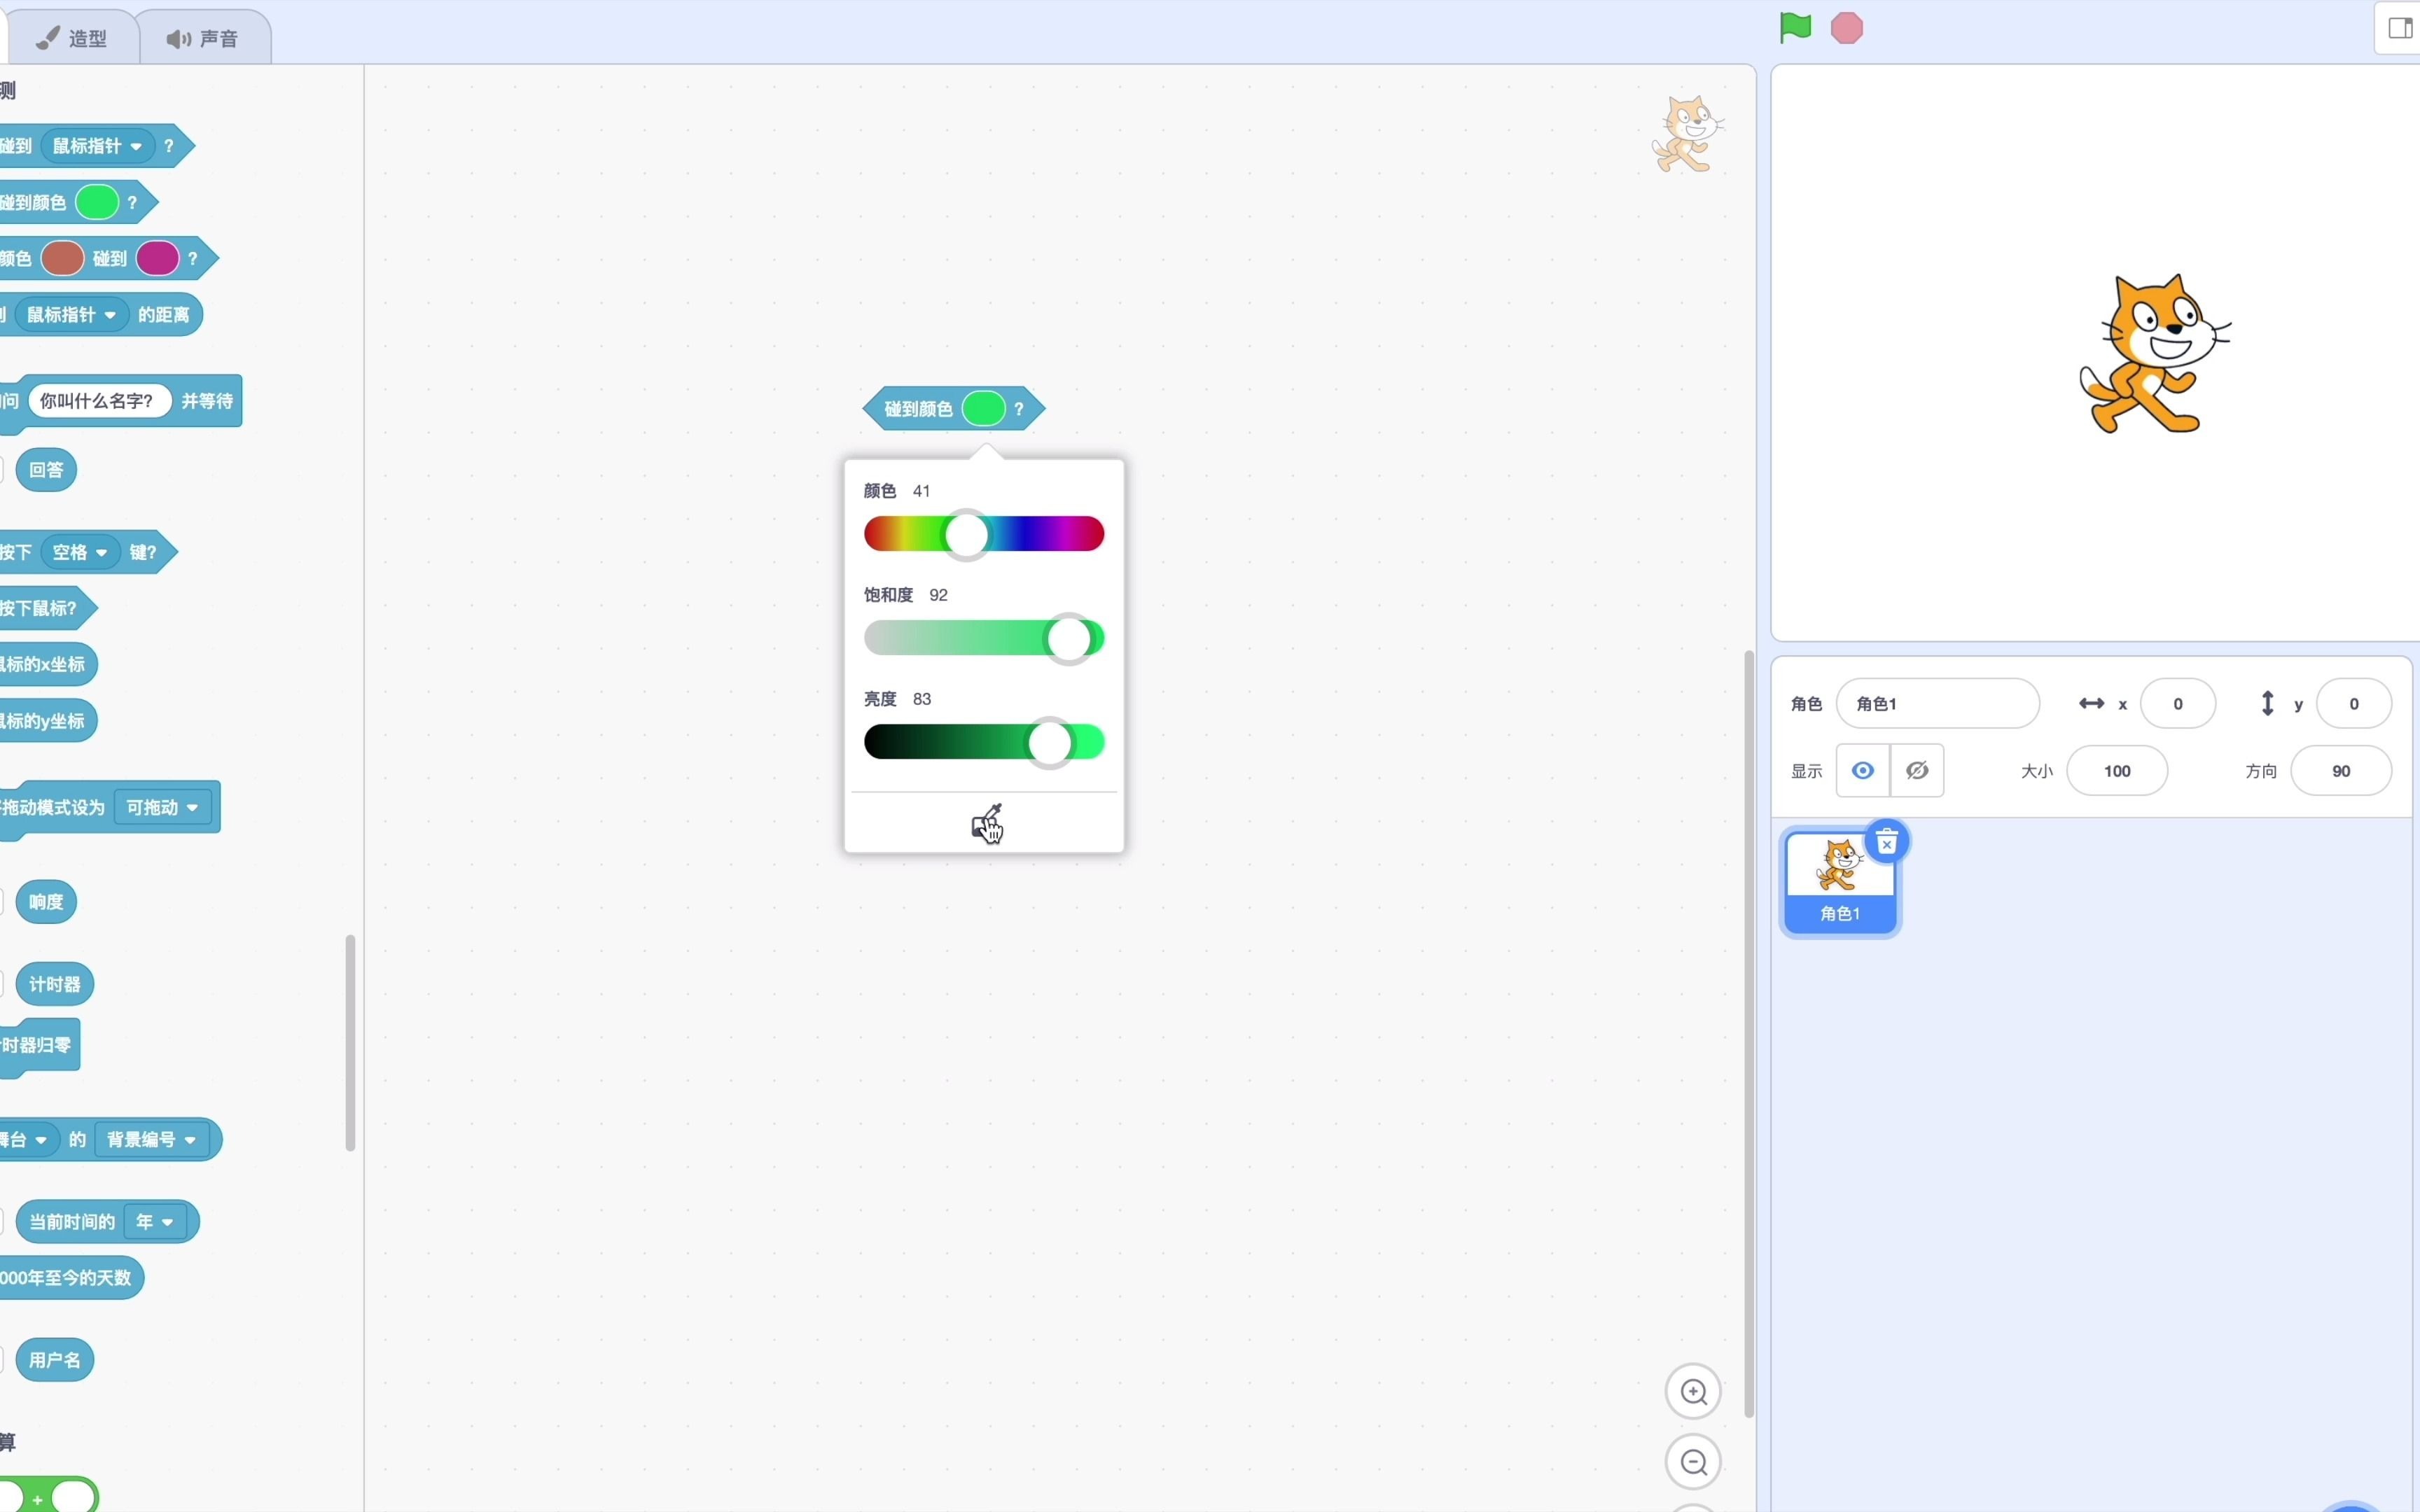Zoom in on the workspace
The width and height of the screenshot is (2420, 1512).
[x=1693, y=1391]
